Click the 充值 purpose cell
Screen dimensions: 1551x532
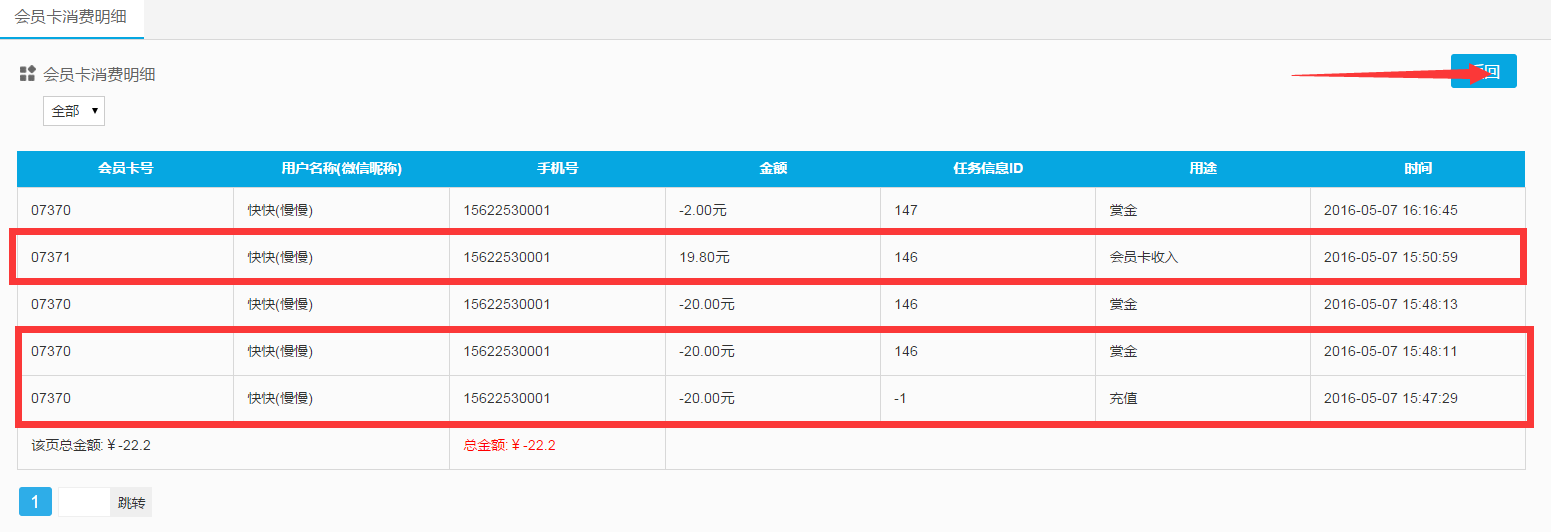1123,398
